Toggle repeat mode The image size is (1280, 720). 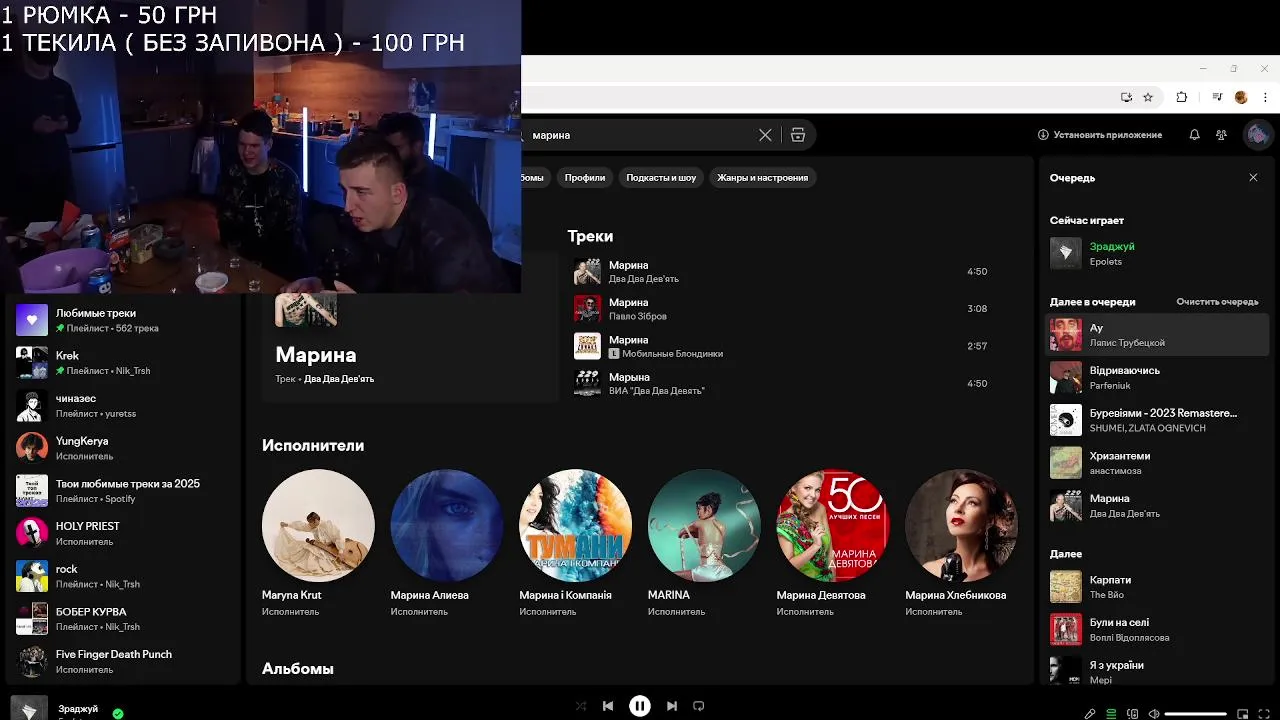[x=699, y=706]
